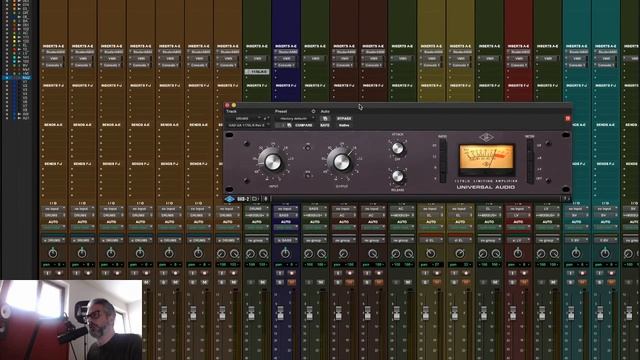Image resolution: width=640 pixels, height=360 pixels.
Task: Open automation mode selector on purple BASS track
Action: click(x=286, y=227)
